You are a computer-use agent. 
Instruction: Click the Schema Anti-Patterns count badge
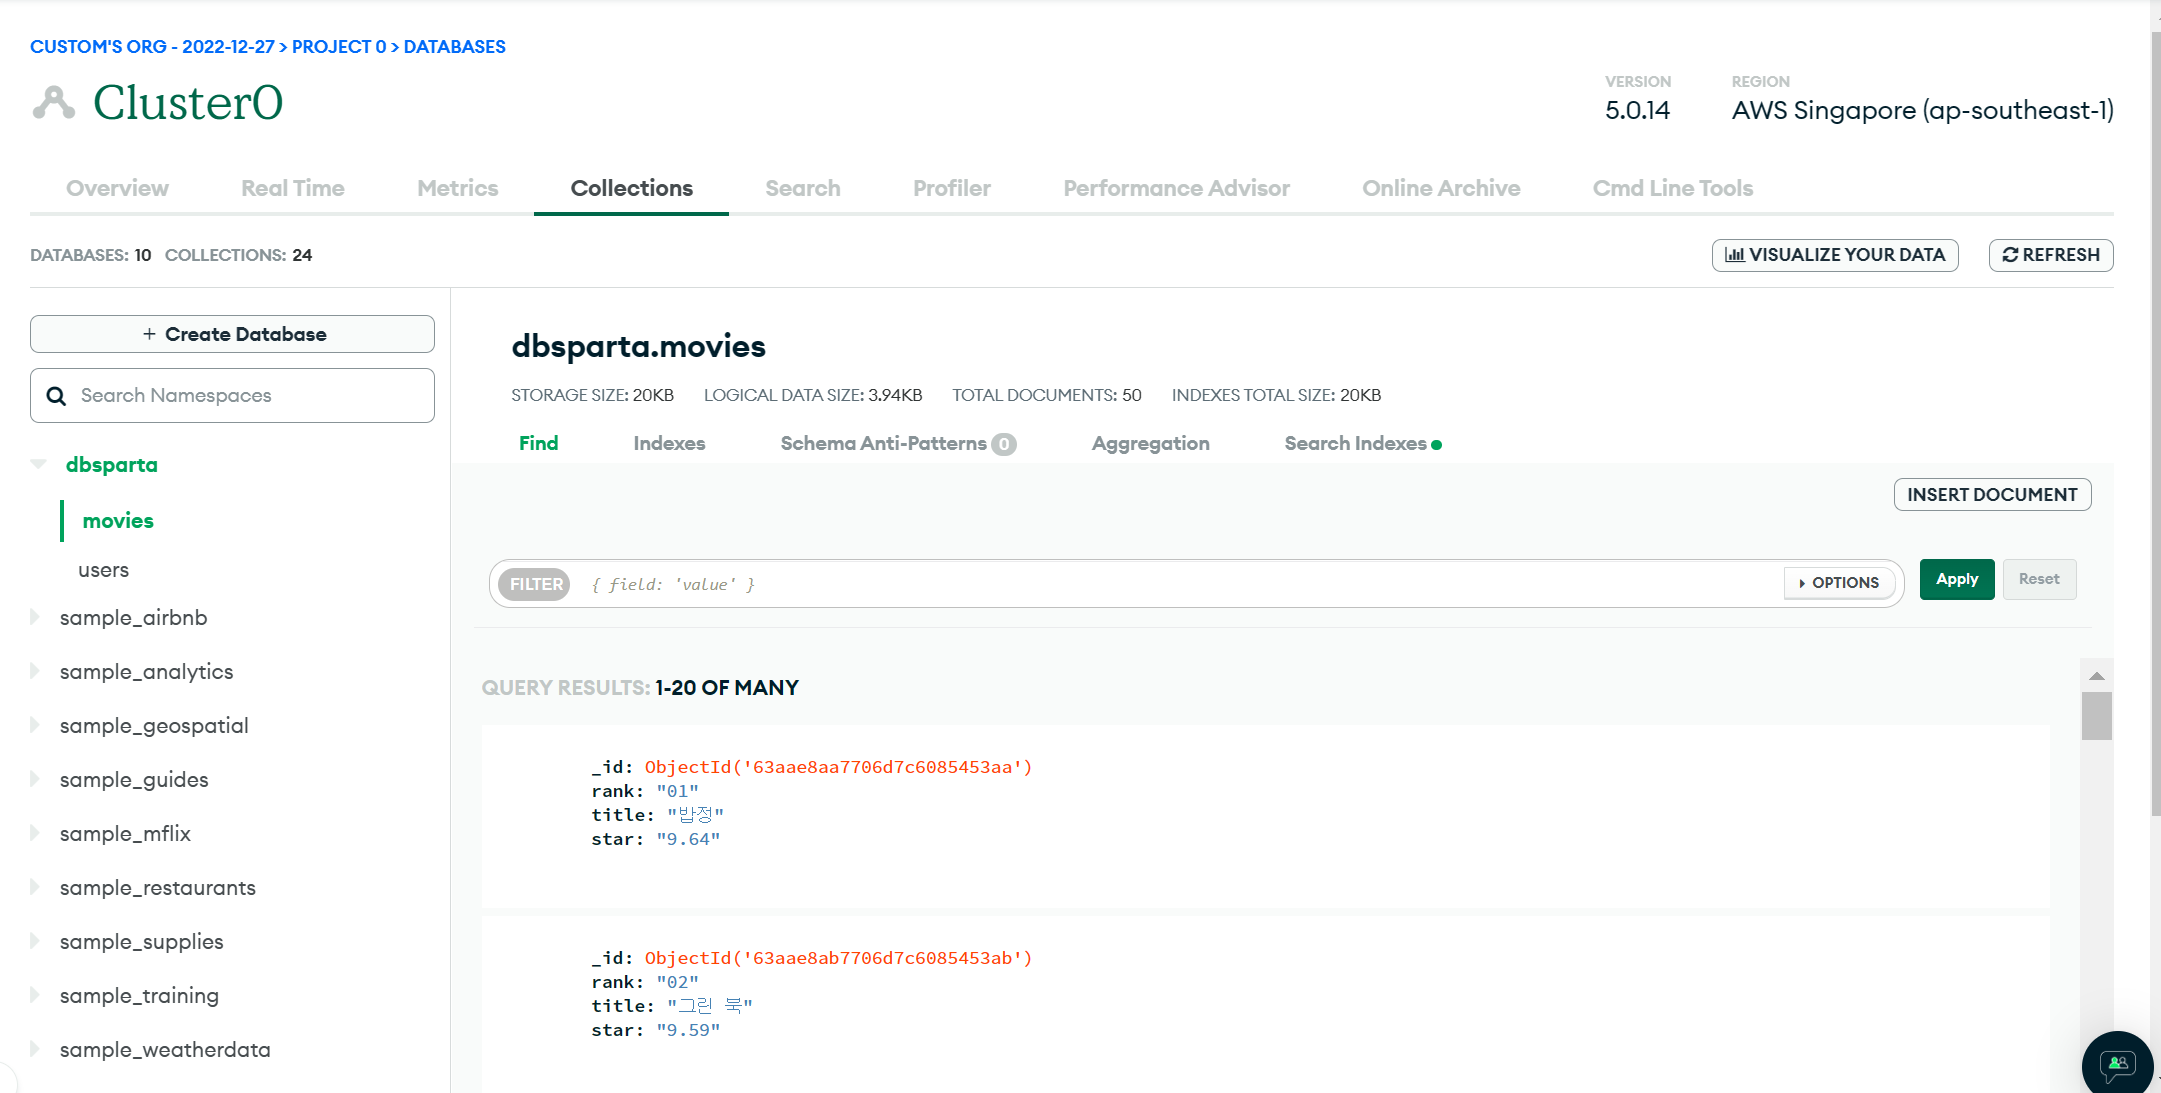pos(1003,444)
